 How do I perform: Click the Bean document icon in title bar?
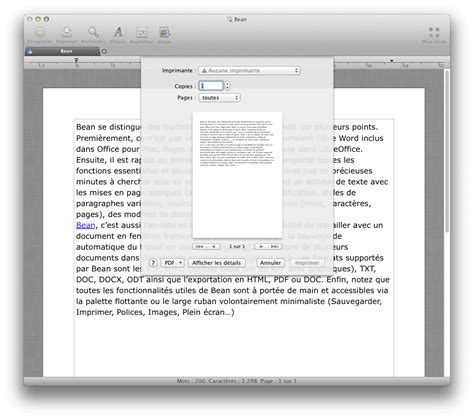[229, 19]
